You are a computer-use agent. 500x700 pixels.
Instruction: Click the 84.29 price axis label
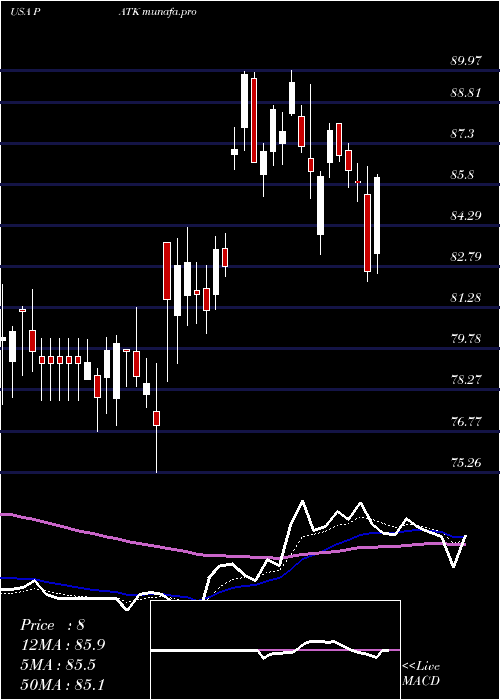coord(466,216)
